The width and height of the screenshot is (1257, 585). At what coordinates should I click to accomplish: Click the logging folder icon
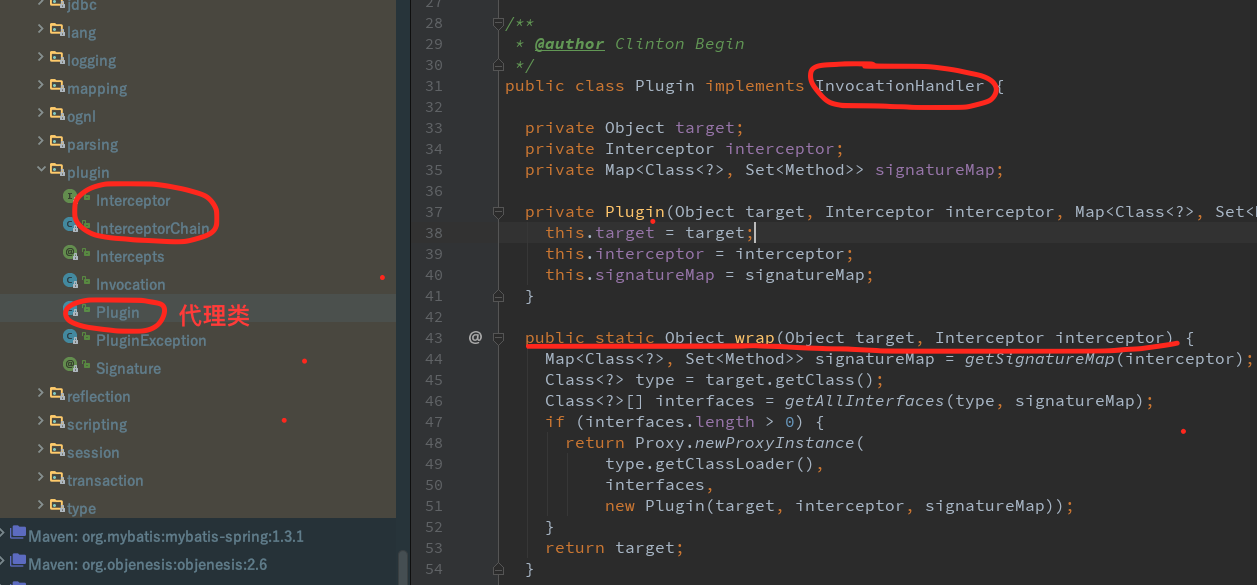(57, 59)
